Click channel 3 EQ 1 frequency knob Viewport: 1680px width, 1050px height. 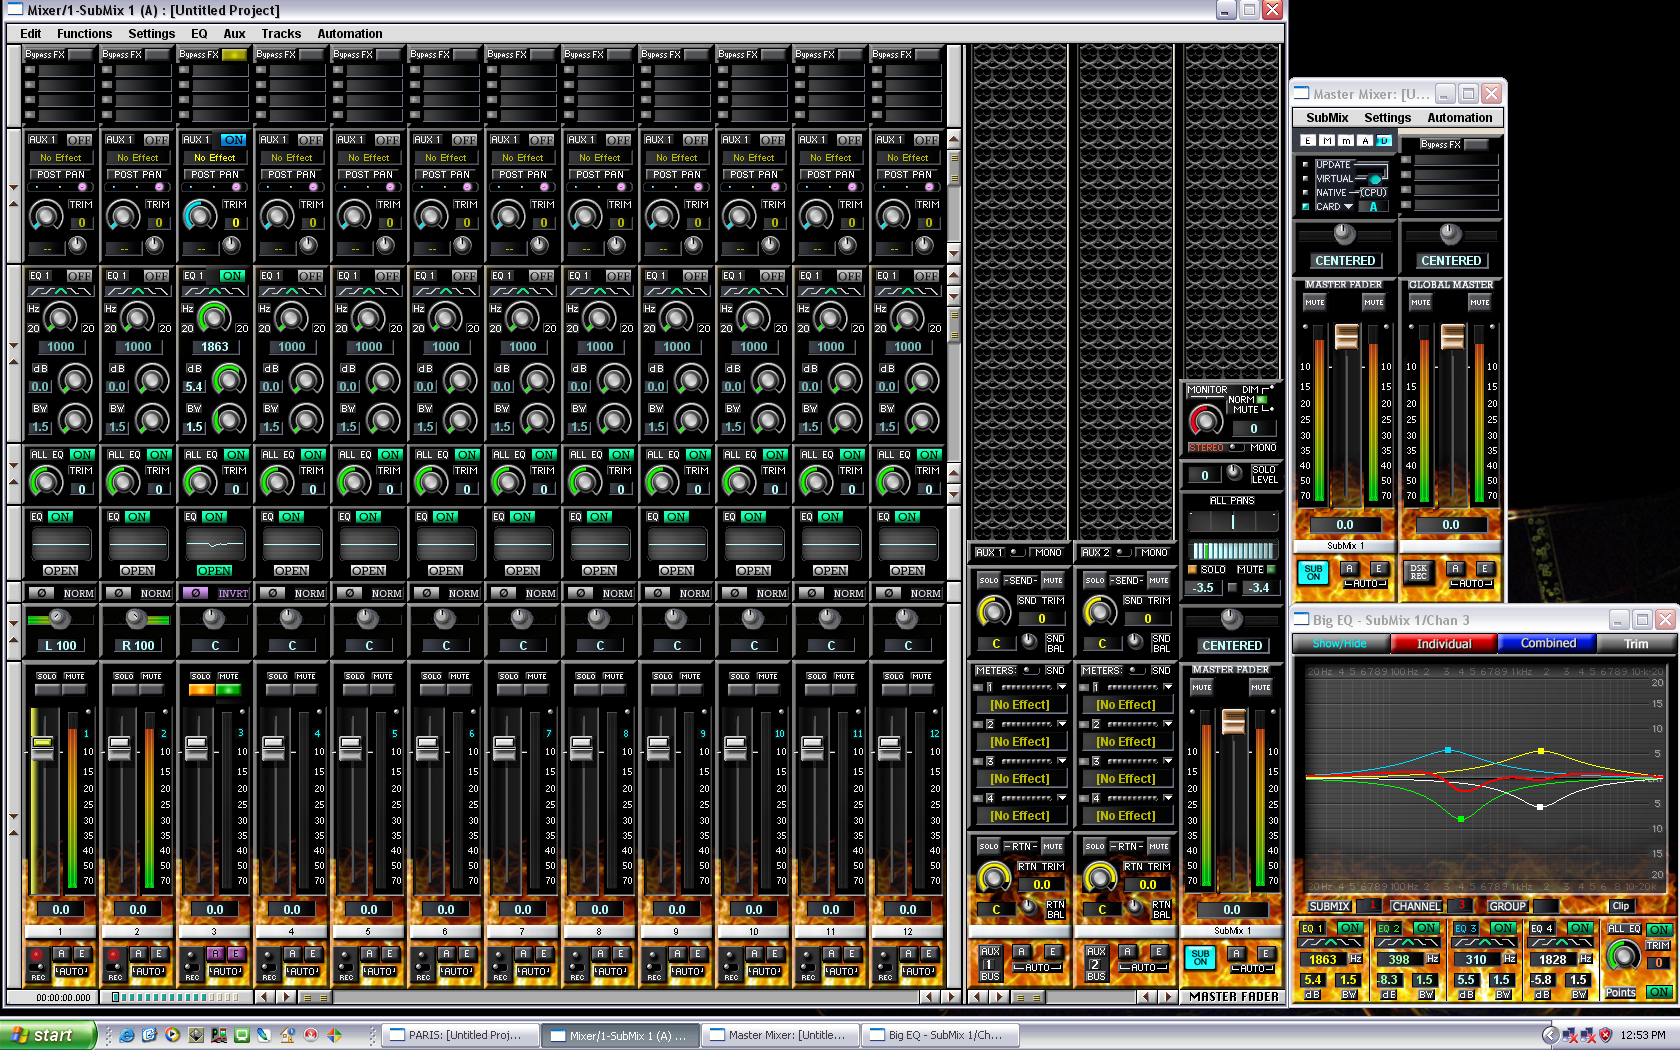(214, 317)
